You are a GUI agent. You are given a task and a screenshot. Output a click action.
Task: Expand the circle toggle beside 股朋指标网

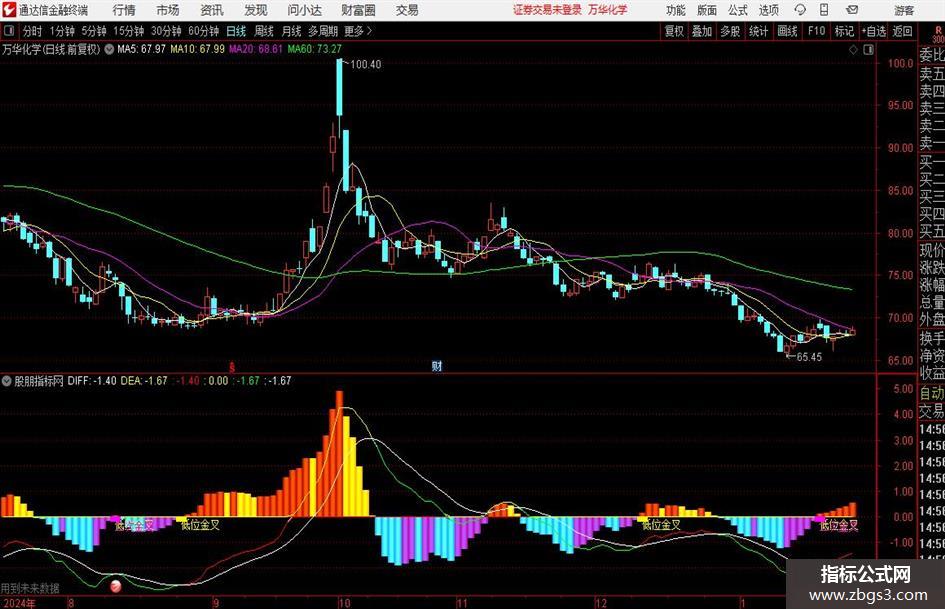[7, 381]
